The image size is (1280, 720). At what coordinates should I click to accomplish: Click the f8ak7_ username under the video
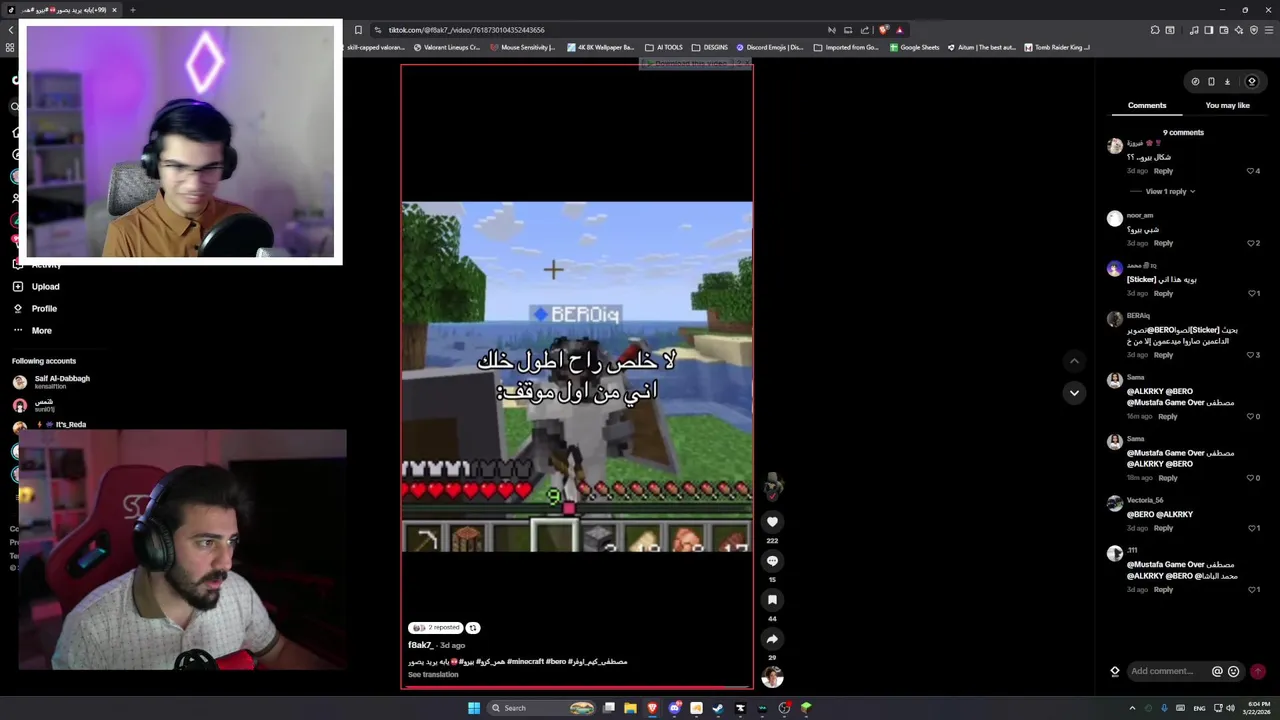pos(420,645)
